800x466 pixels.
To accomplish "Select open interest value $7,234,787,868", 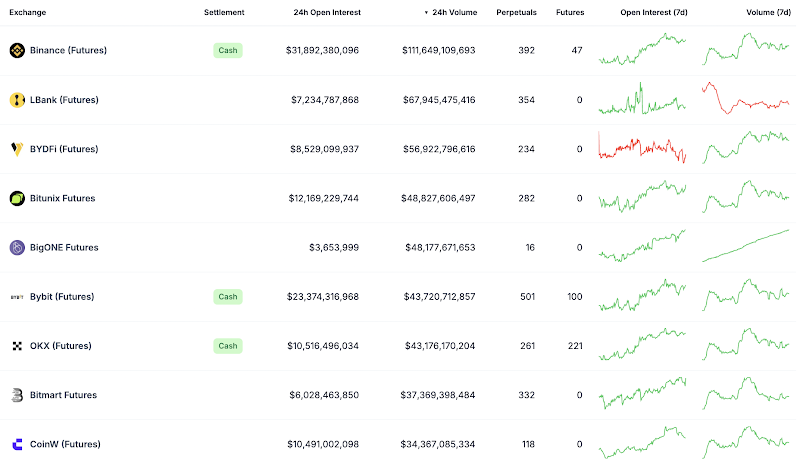I will point(325,100).
